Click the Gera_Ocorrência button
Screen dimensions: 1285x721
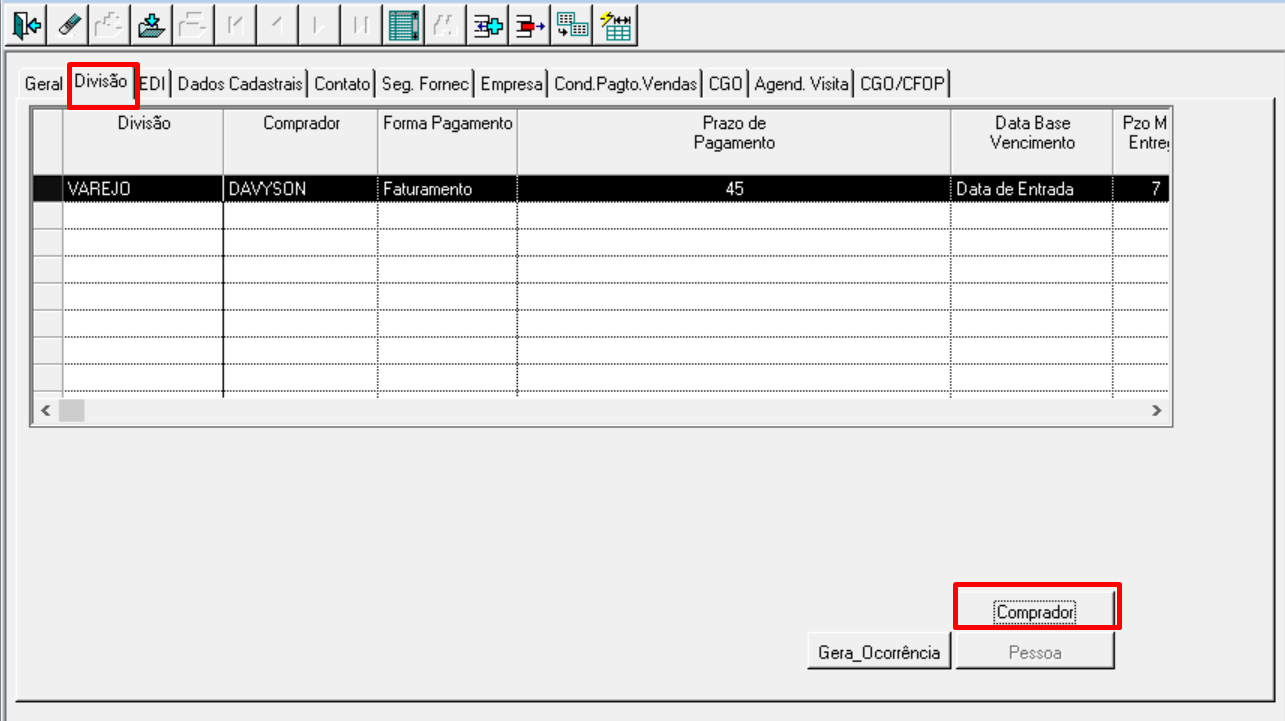point(879,652)
